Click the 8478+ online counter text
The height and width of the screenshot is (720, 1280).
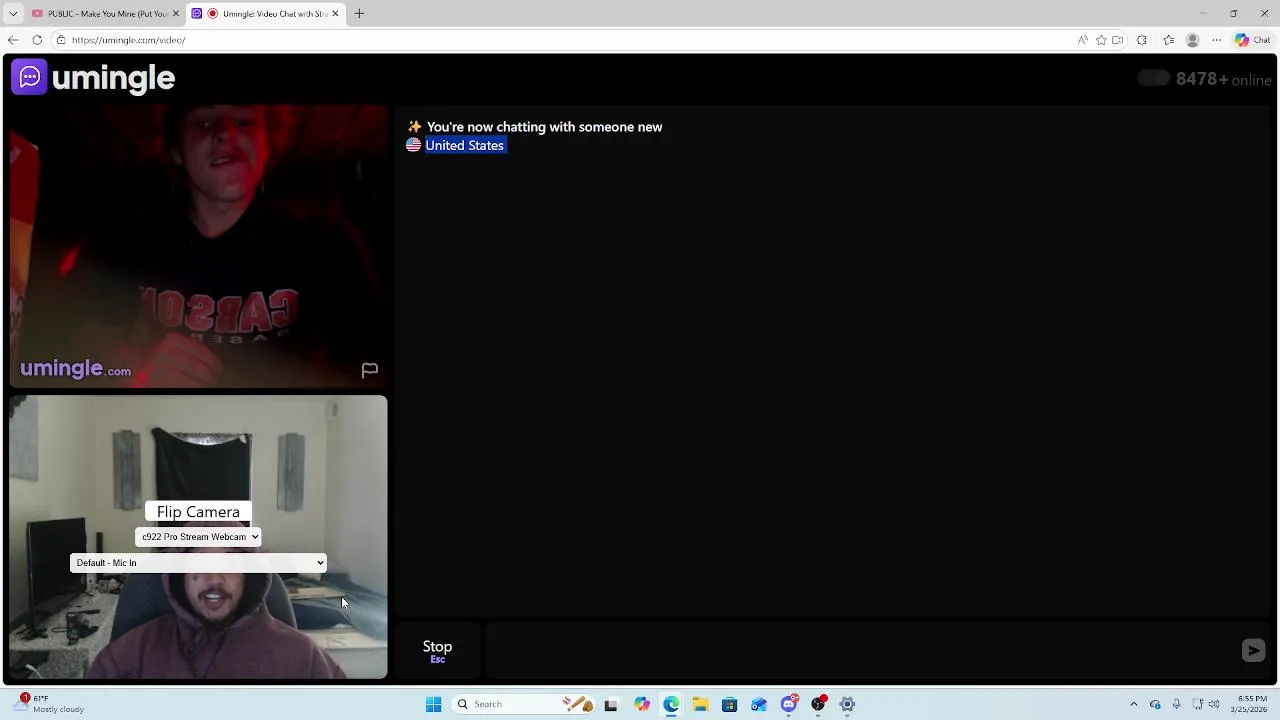pos(1224,79)
